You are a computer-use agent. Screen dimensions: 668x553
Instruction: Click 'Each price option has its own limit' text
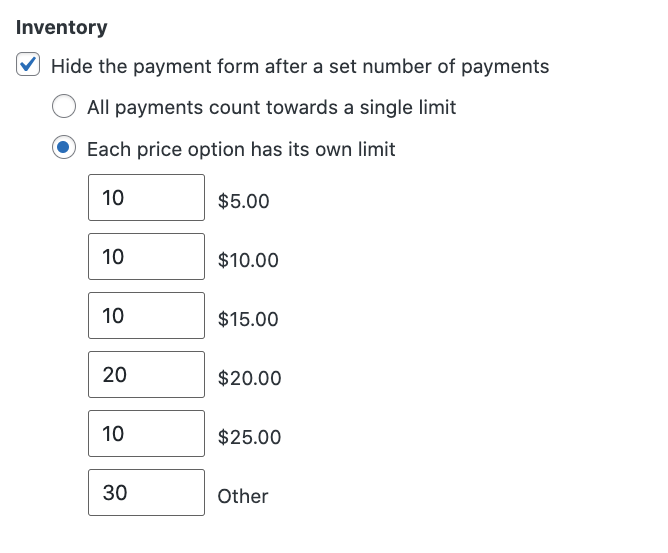(241, 149)
